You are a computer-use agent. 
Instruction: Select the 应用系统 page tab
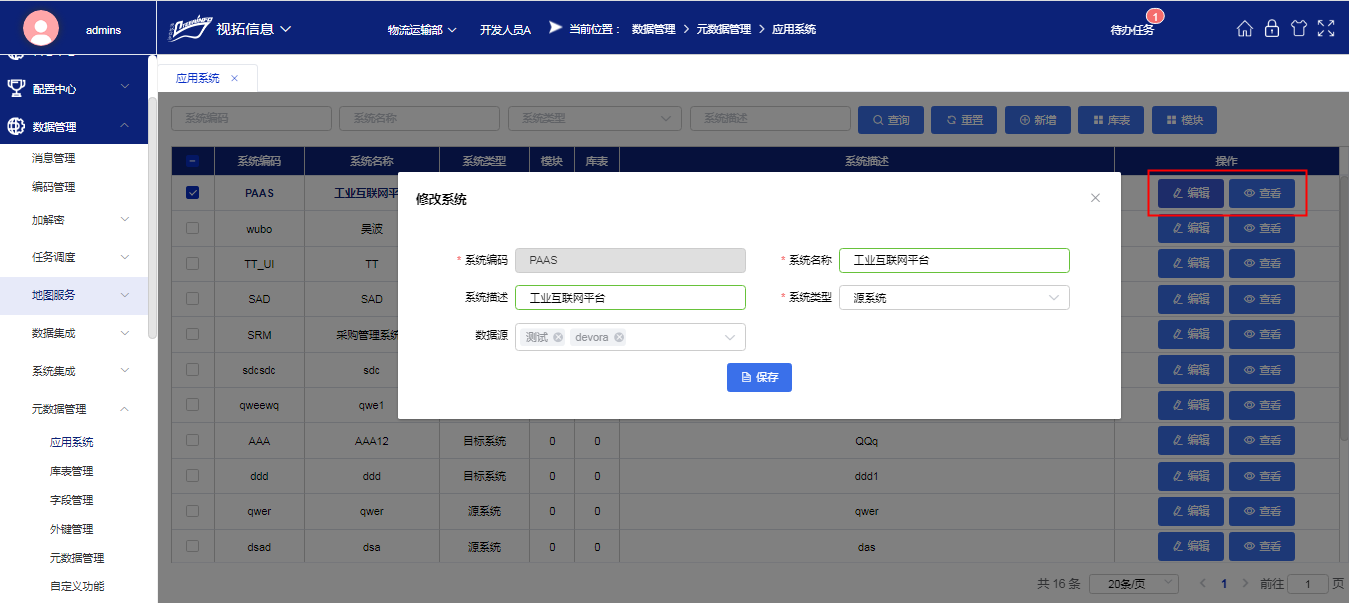(x=198, y=78)
